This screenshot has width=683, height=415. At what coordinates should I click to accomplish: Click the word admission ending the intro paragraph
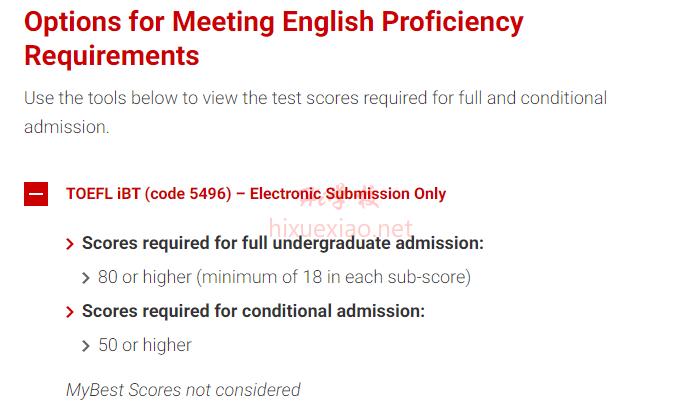(x=66, y=127)
